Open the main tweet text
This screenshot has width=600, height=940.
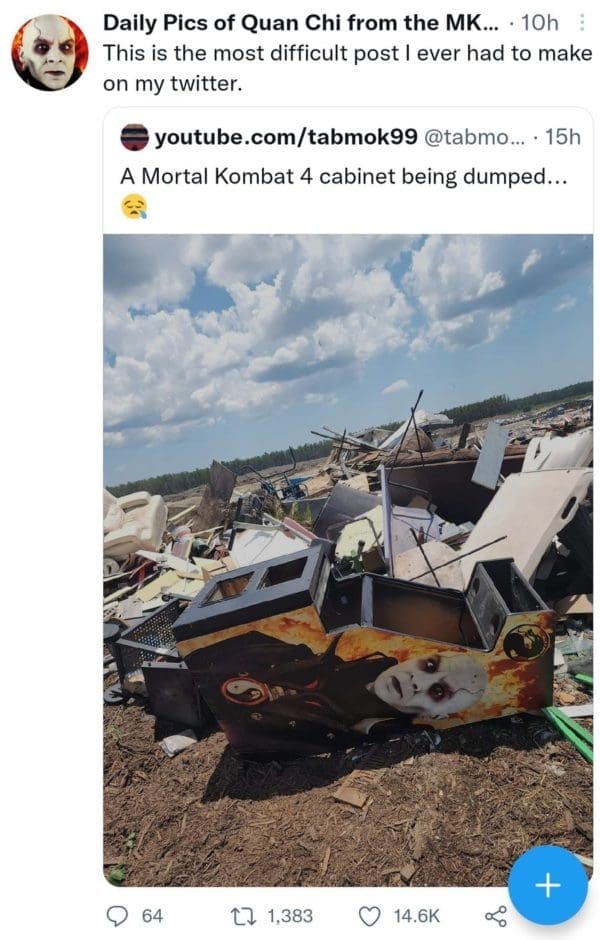(347, 68)
